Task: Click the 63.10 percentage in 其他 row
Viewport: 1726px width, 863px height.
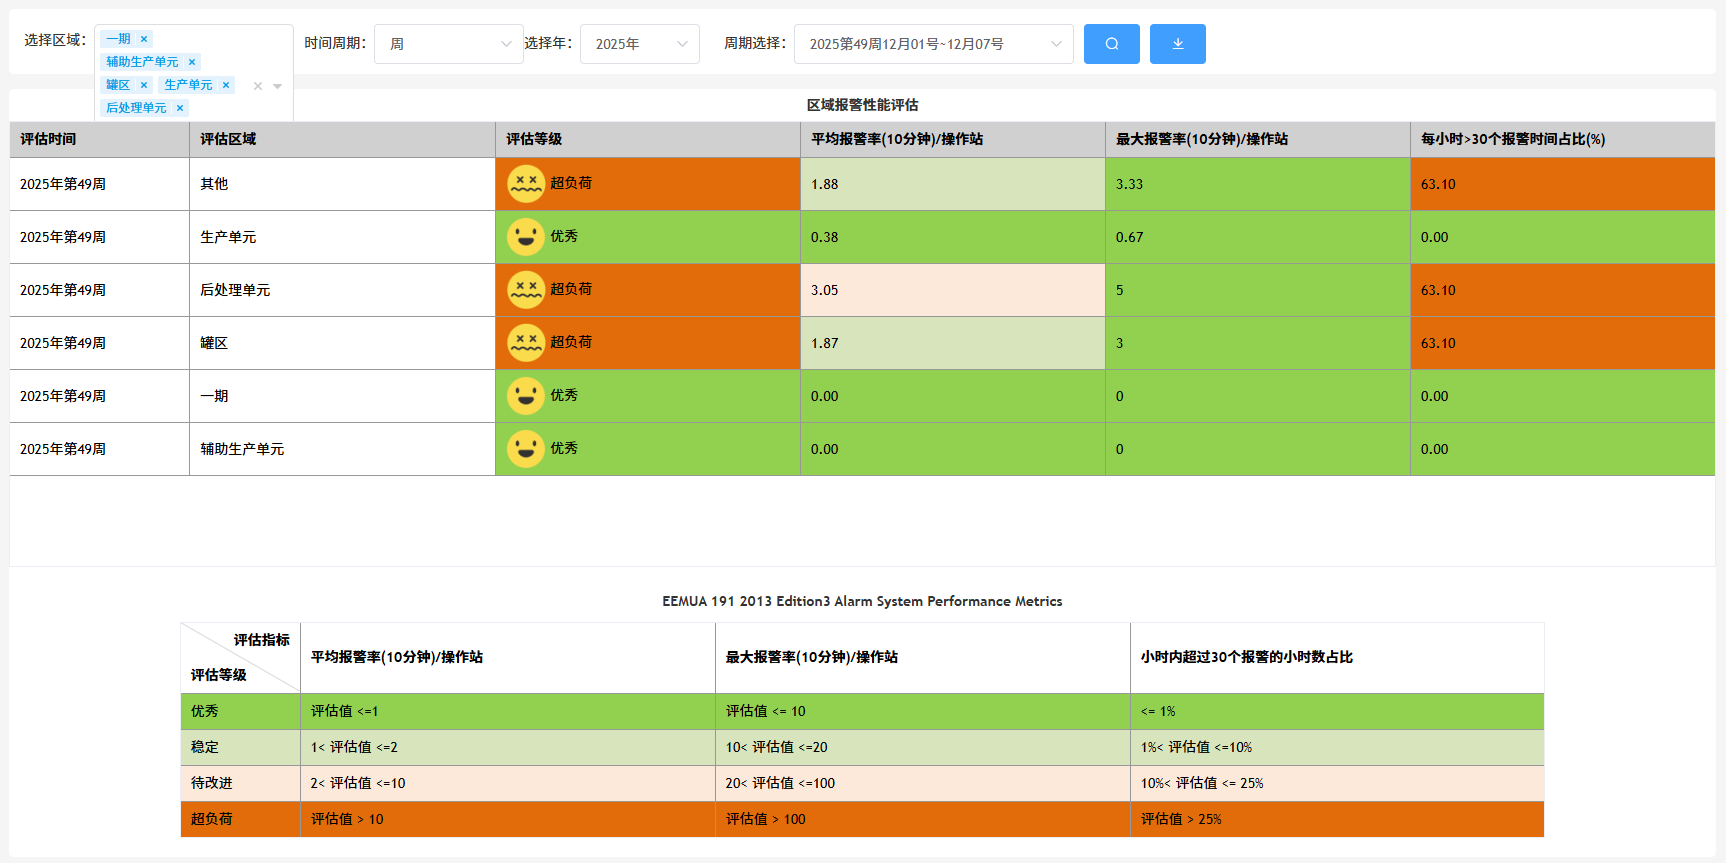Action: pos(1438,184)
